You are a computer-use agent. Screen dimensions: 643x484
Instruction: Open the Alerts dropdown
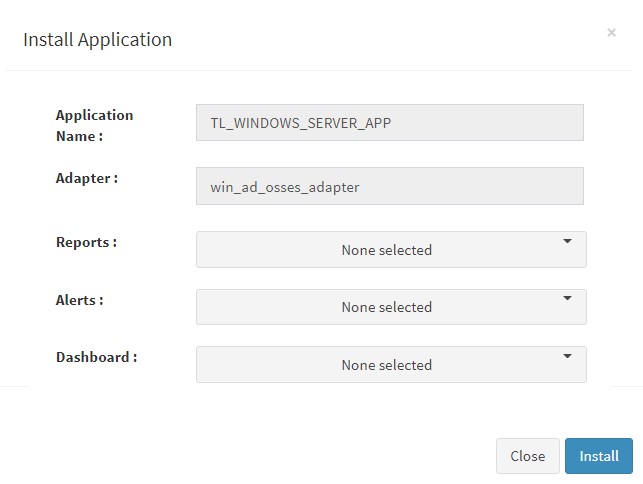[x=391, y=307]
